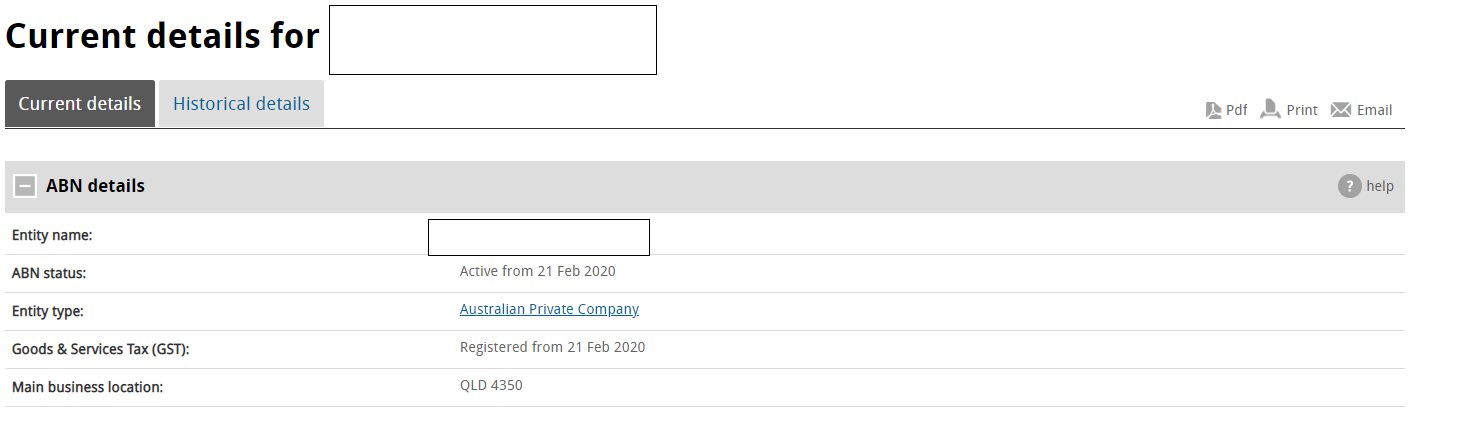This screenshot has width=1463, height=436.
Task: Click the Print text label
Action: coord(1302,110)
